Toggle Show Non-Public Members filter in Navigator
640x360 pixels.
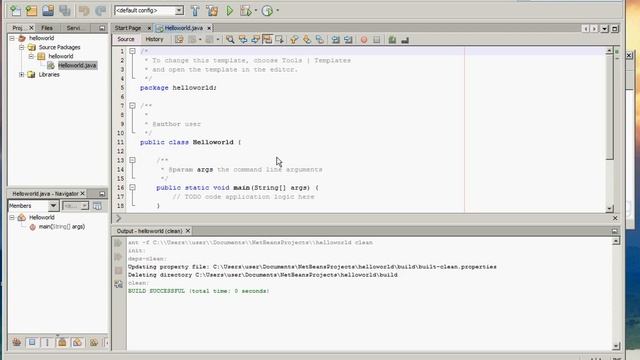(x=62, y=342)
